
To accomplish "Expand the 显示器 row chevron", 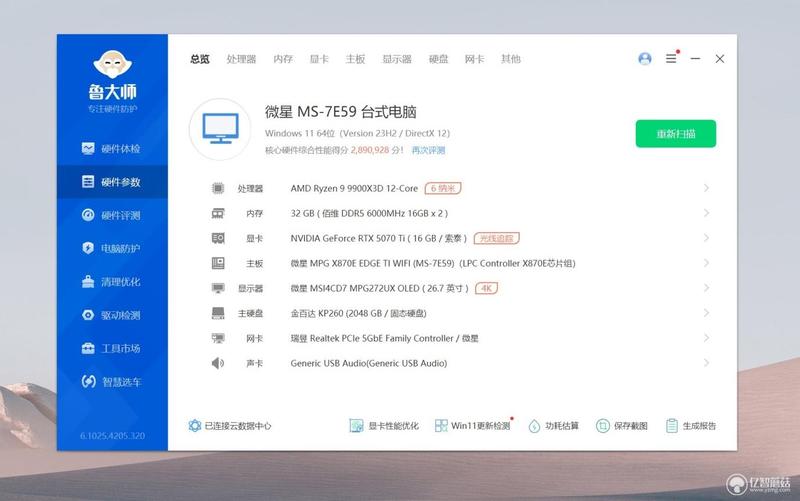I will [706, 288].
